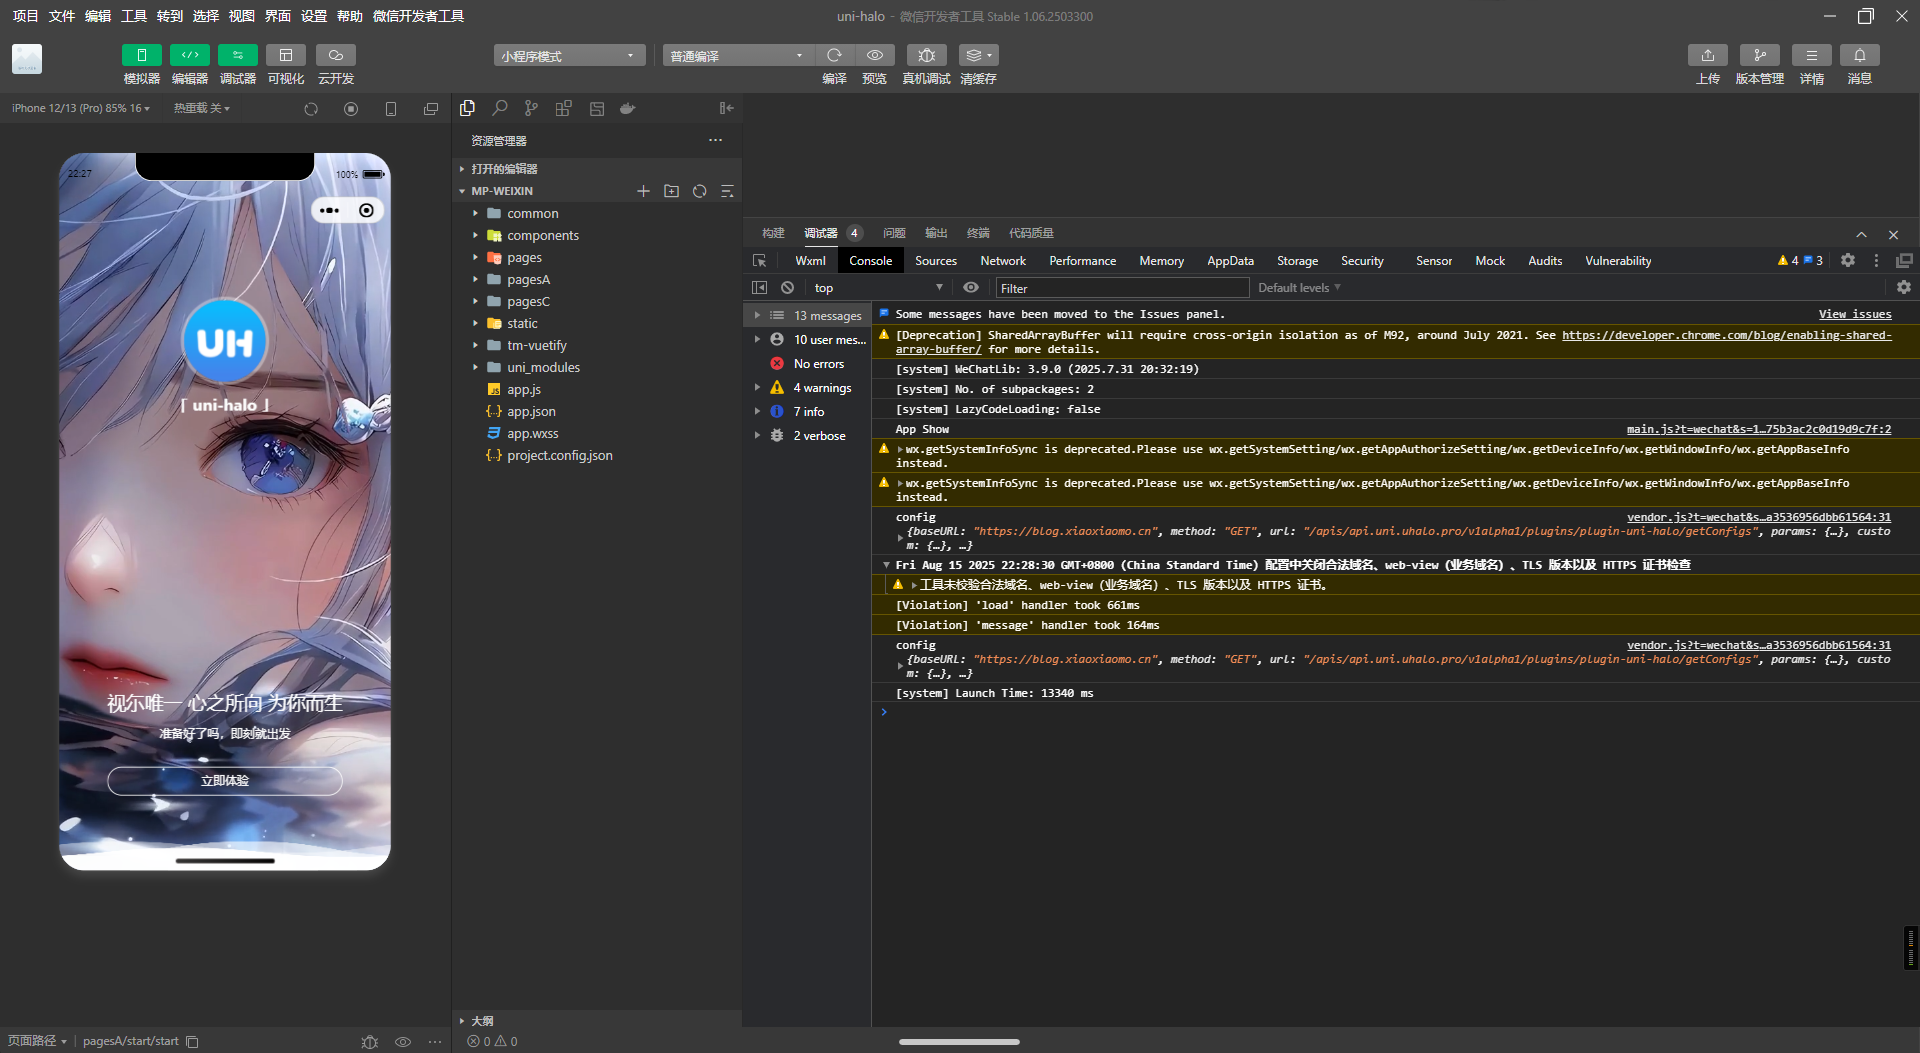Toggle the 编辑器 editor panel button

pos(189,55)
